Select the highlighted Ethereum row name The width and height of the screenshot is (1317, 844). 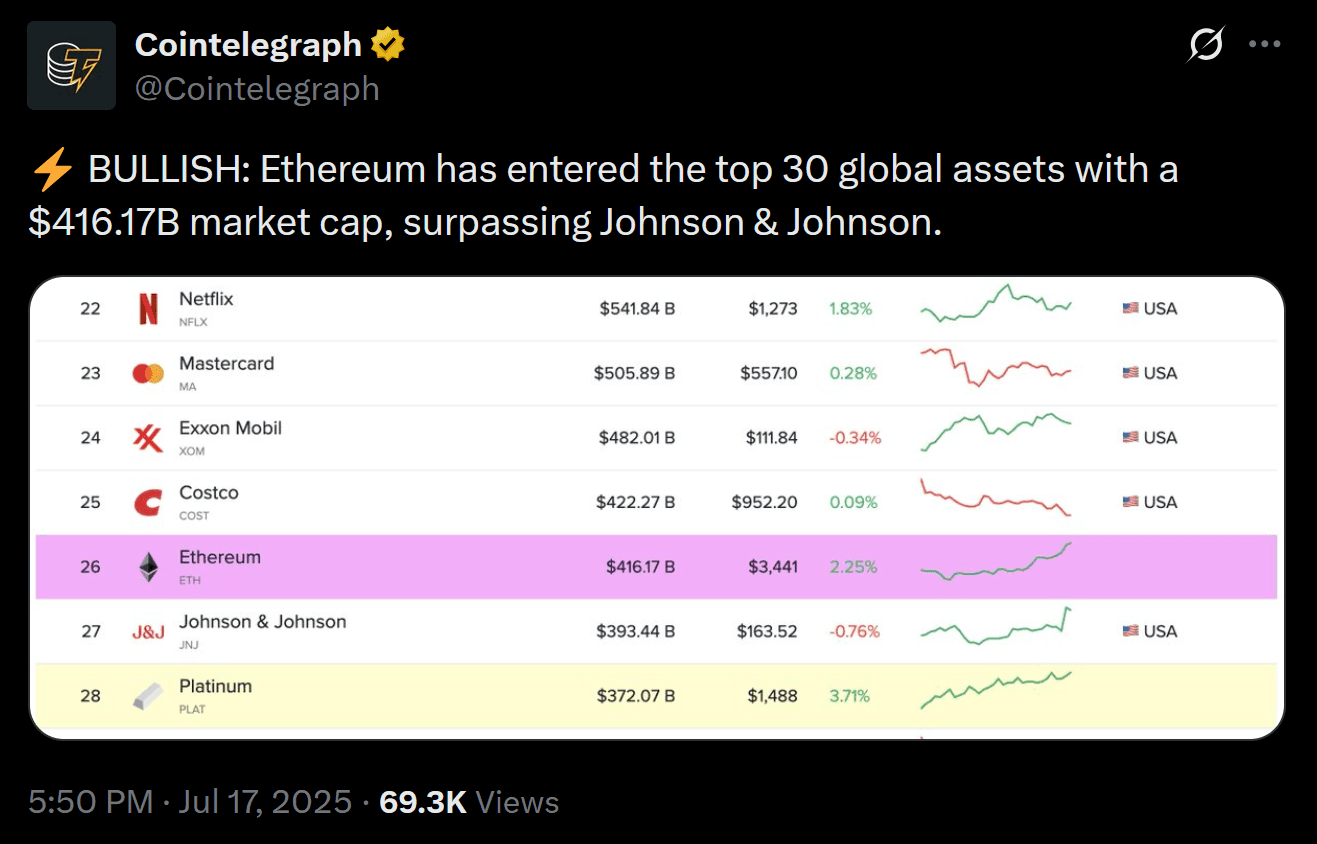(x=220, y=557)
